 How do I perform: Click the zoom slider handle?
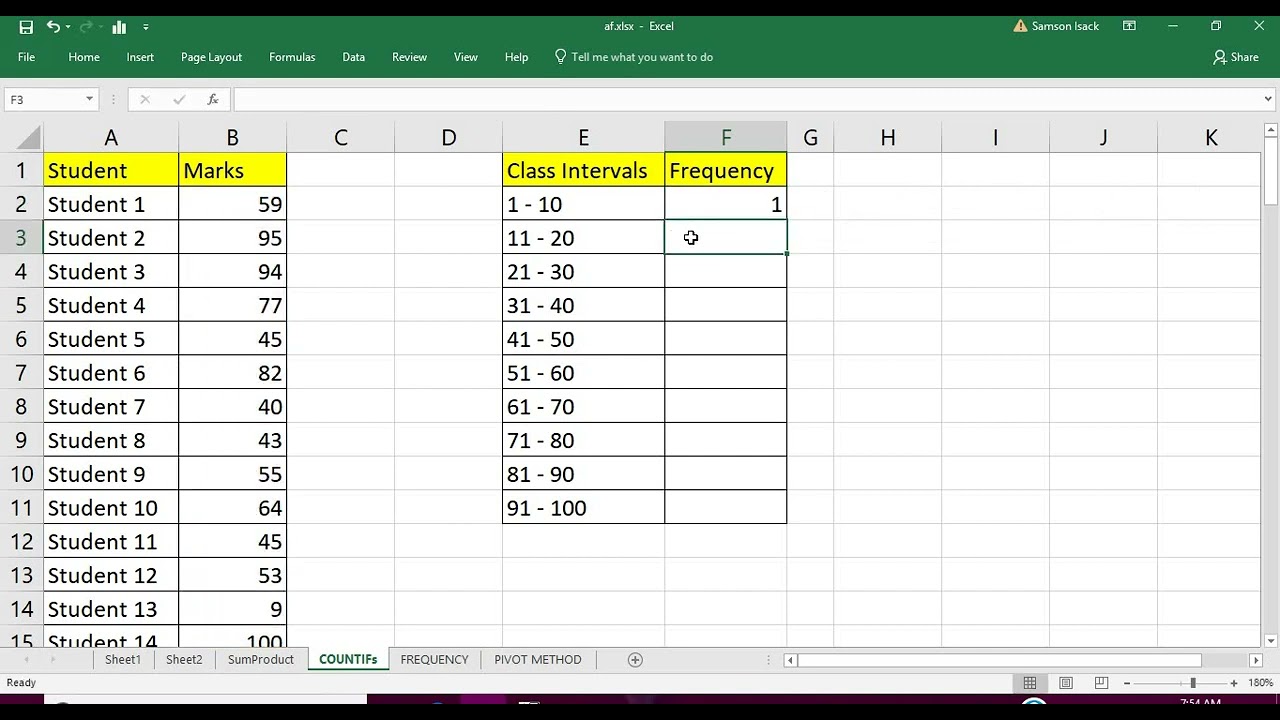click(1192, 683)
